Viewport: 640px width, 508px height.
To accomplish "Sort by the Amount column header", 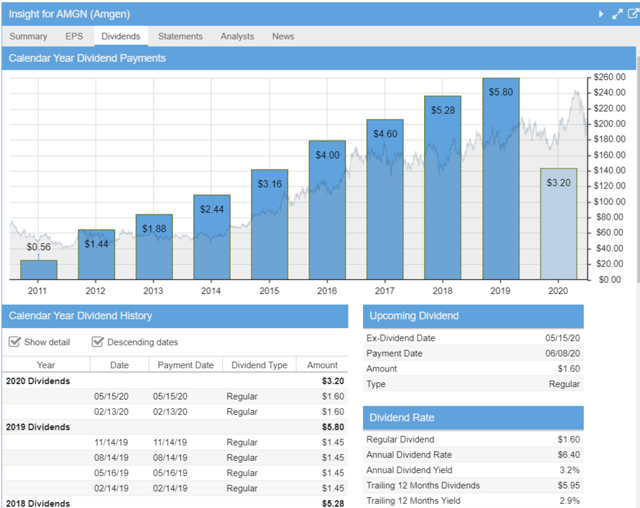I will pyautogui.click(x=322, y=365).
